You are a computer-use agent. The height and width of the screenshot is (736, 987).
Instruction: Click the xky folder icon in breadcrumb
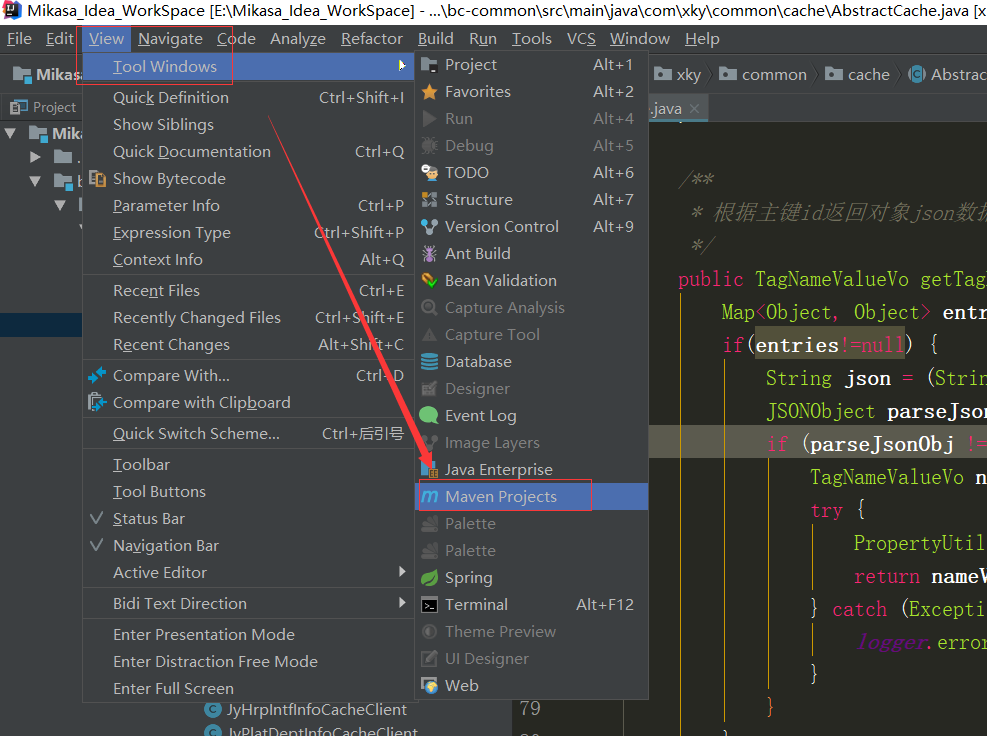[x=663, y=74]
